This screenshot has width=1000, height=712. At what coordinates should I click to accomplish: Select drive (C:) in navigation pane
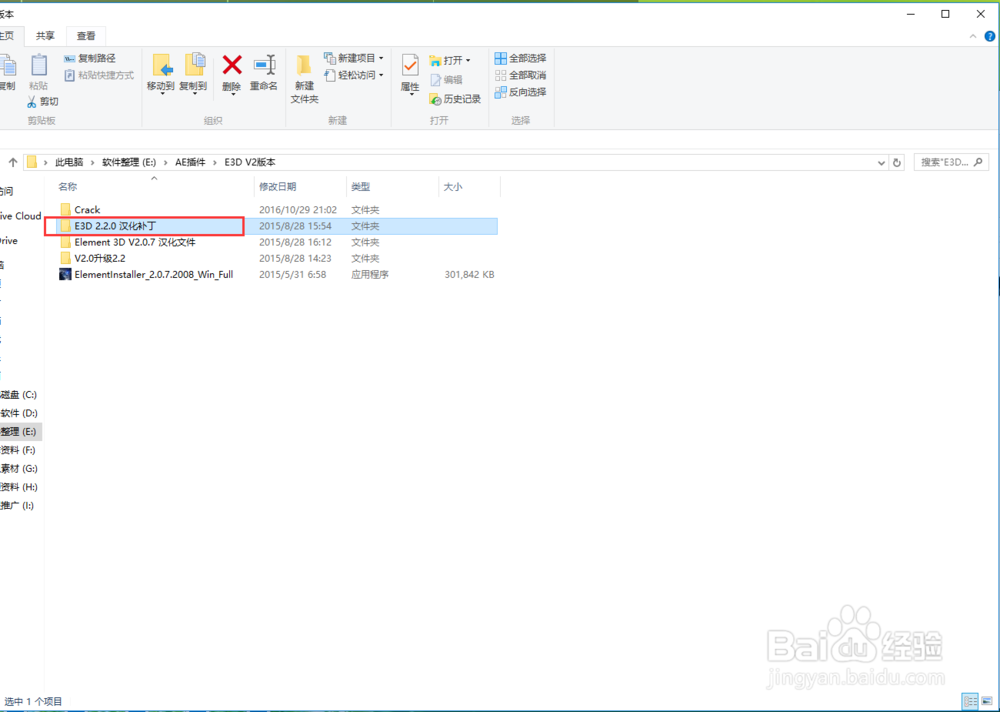click(19, 395)
